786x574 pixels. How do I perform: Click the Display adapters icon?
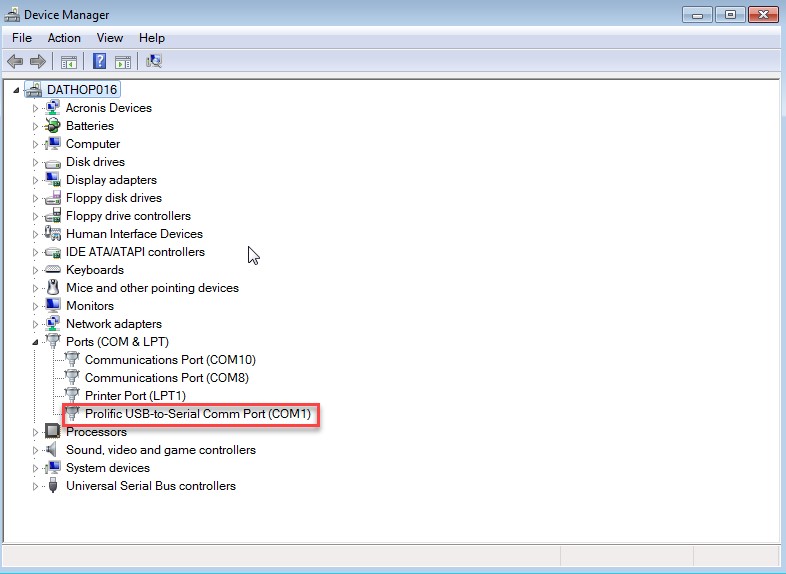pos(53,179)
